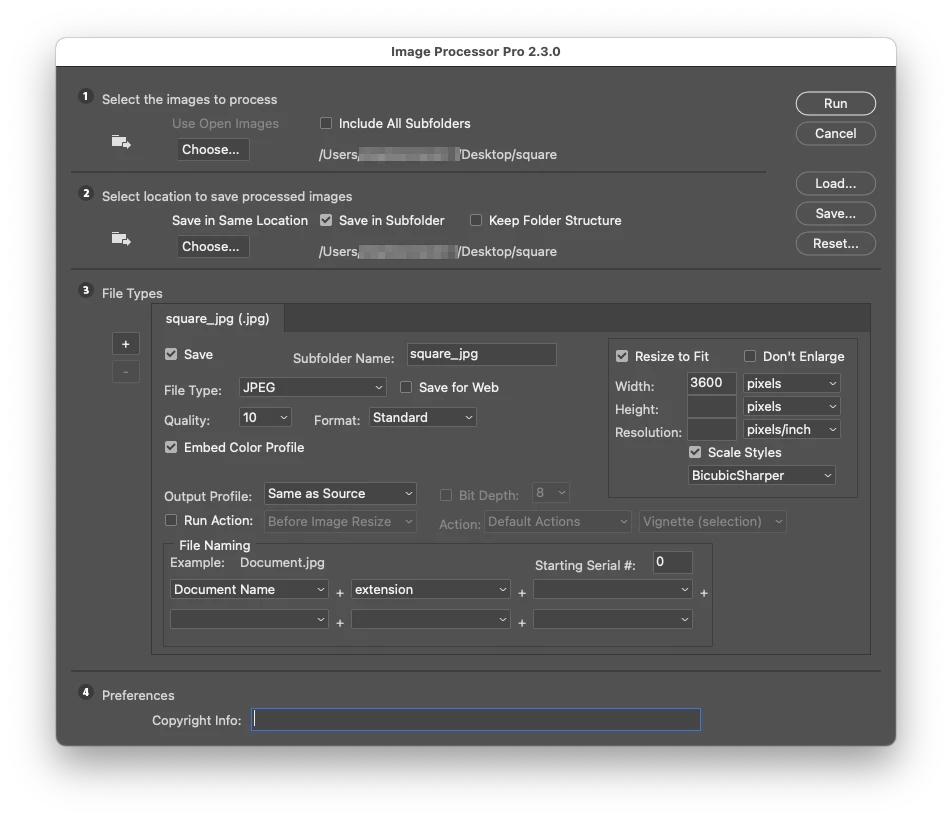Viewport: 952px width, 820px height.
Task: Click Choose... for source images
Action: click(213, 149)
